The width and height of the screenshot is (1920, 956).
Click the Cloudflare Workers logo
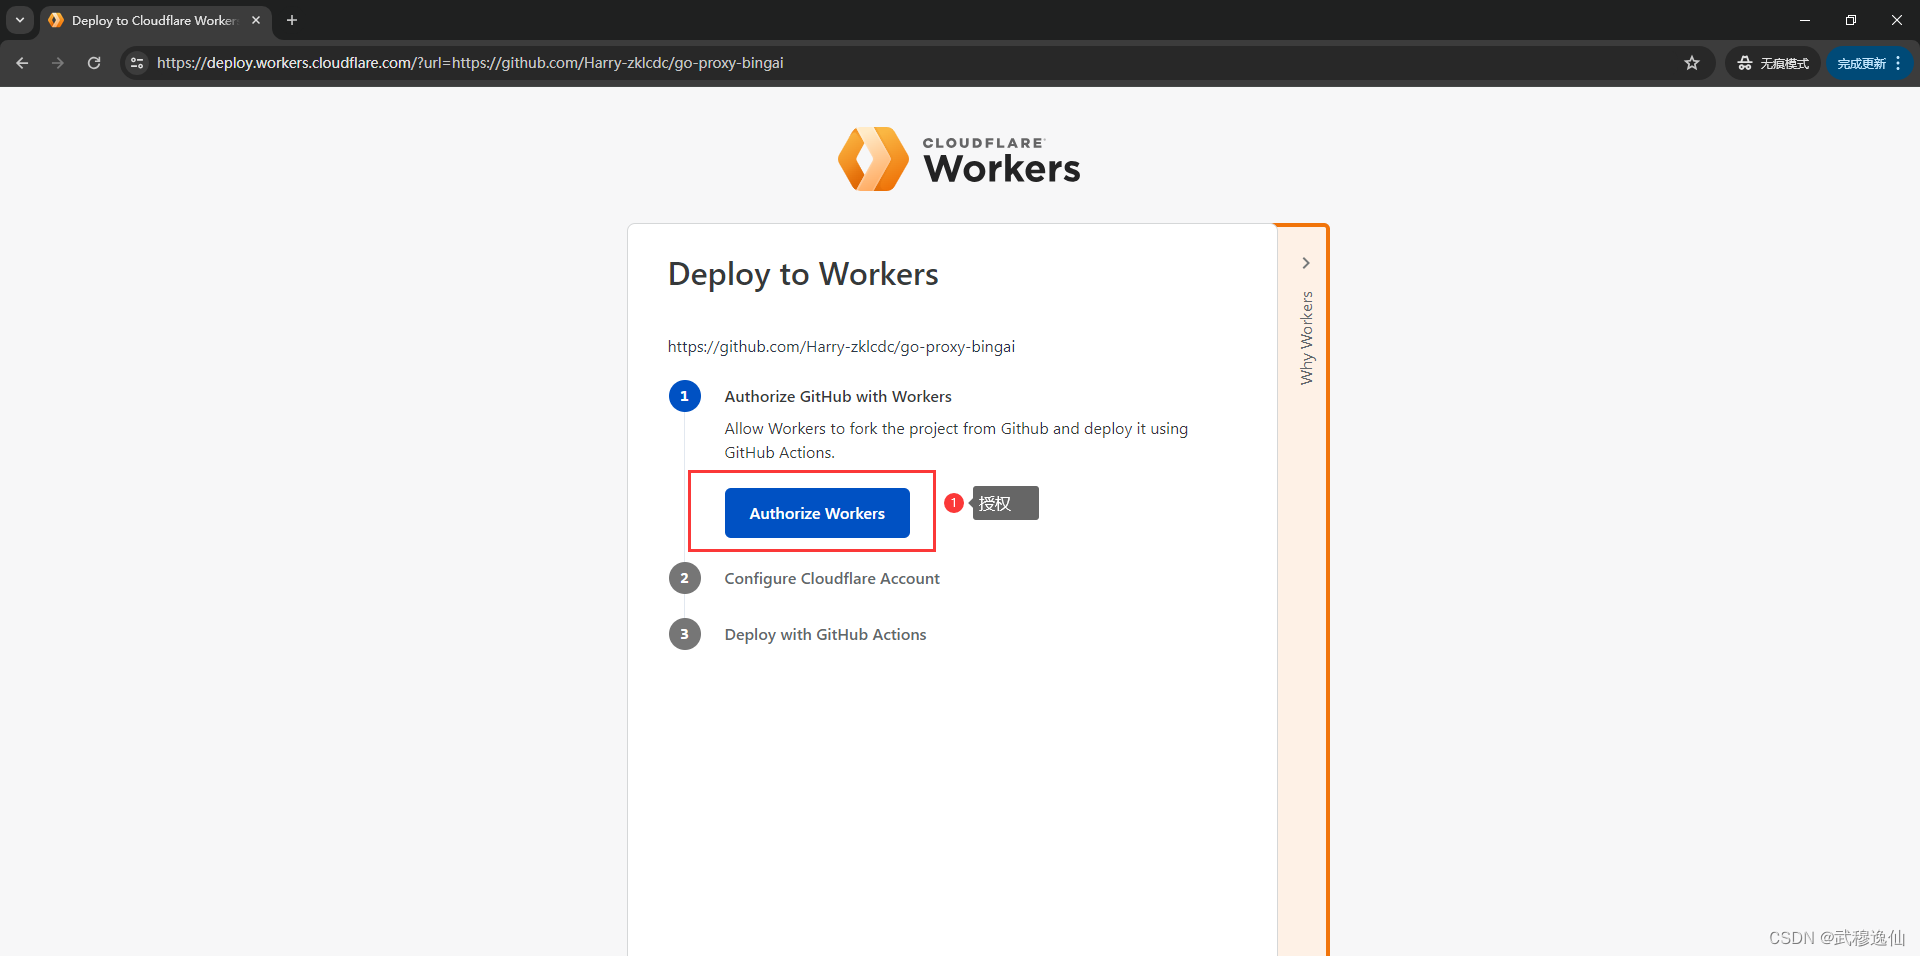coord(958,158)
